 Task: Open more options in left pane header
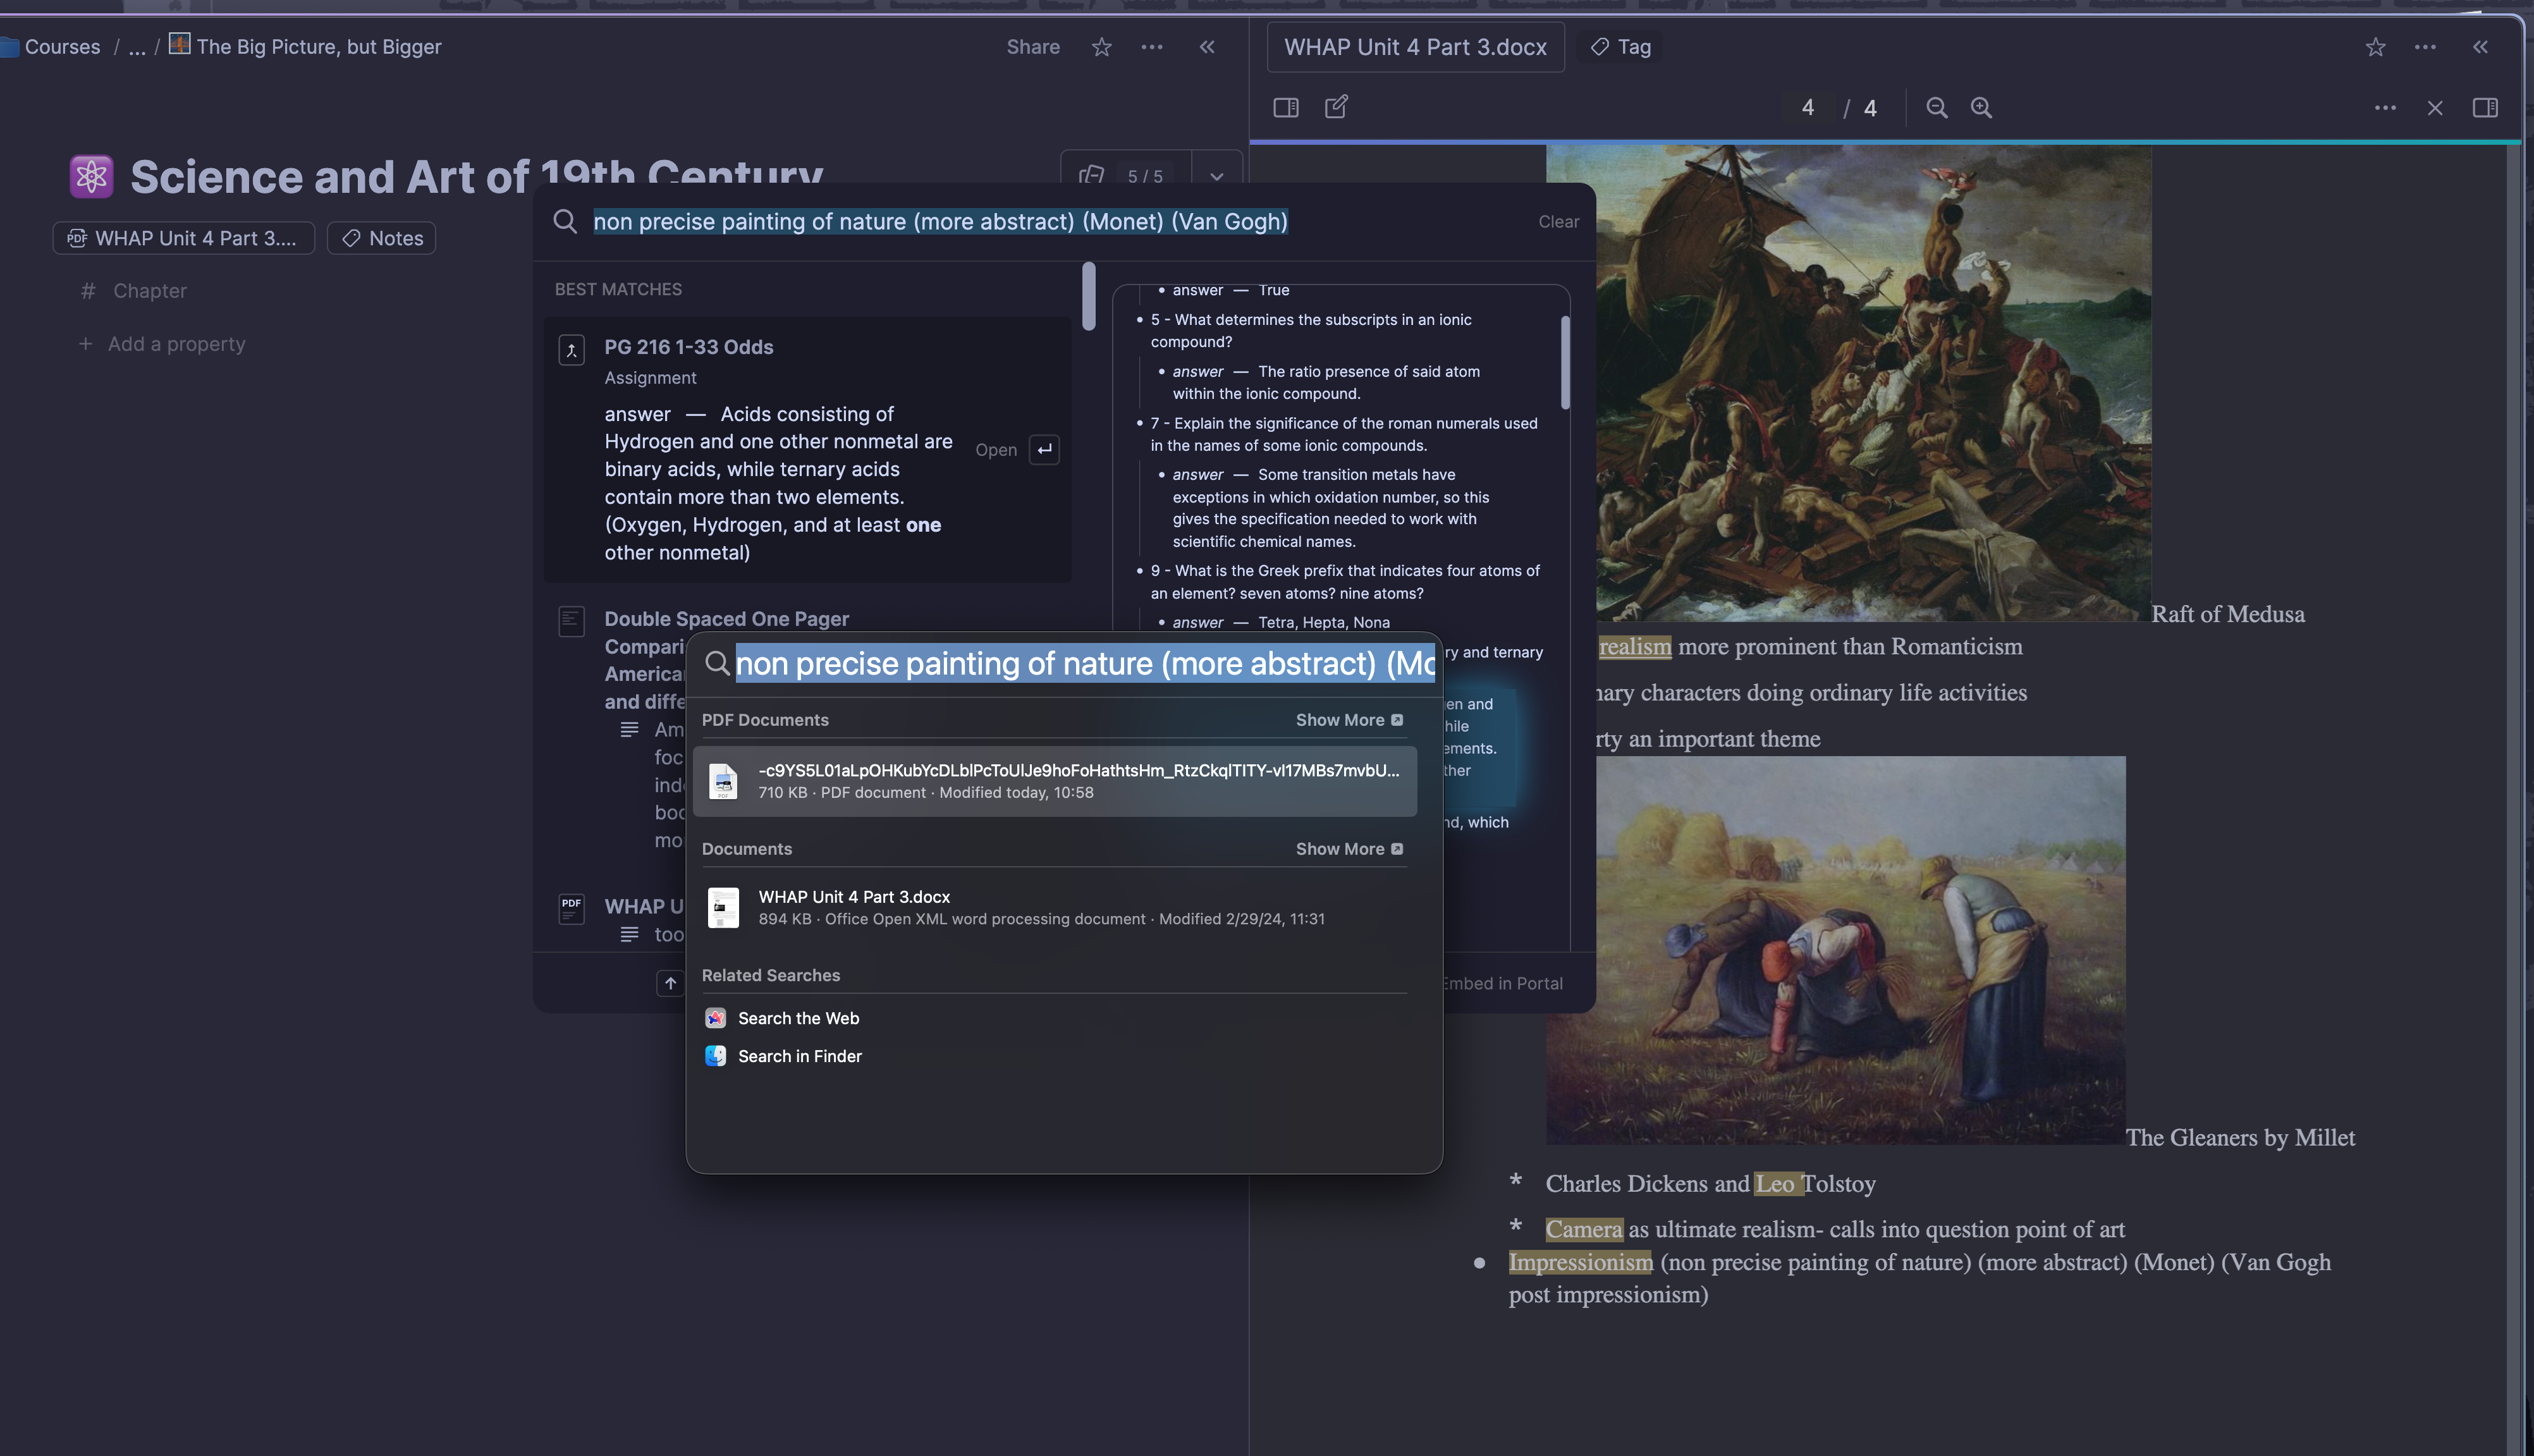coord(1152,47)
